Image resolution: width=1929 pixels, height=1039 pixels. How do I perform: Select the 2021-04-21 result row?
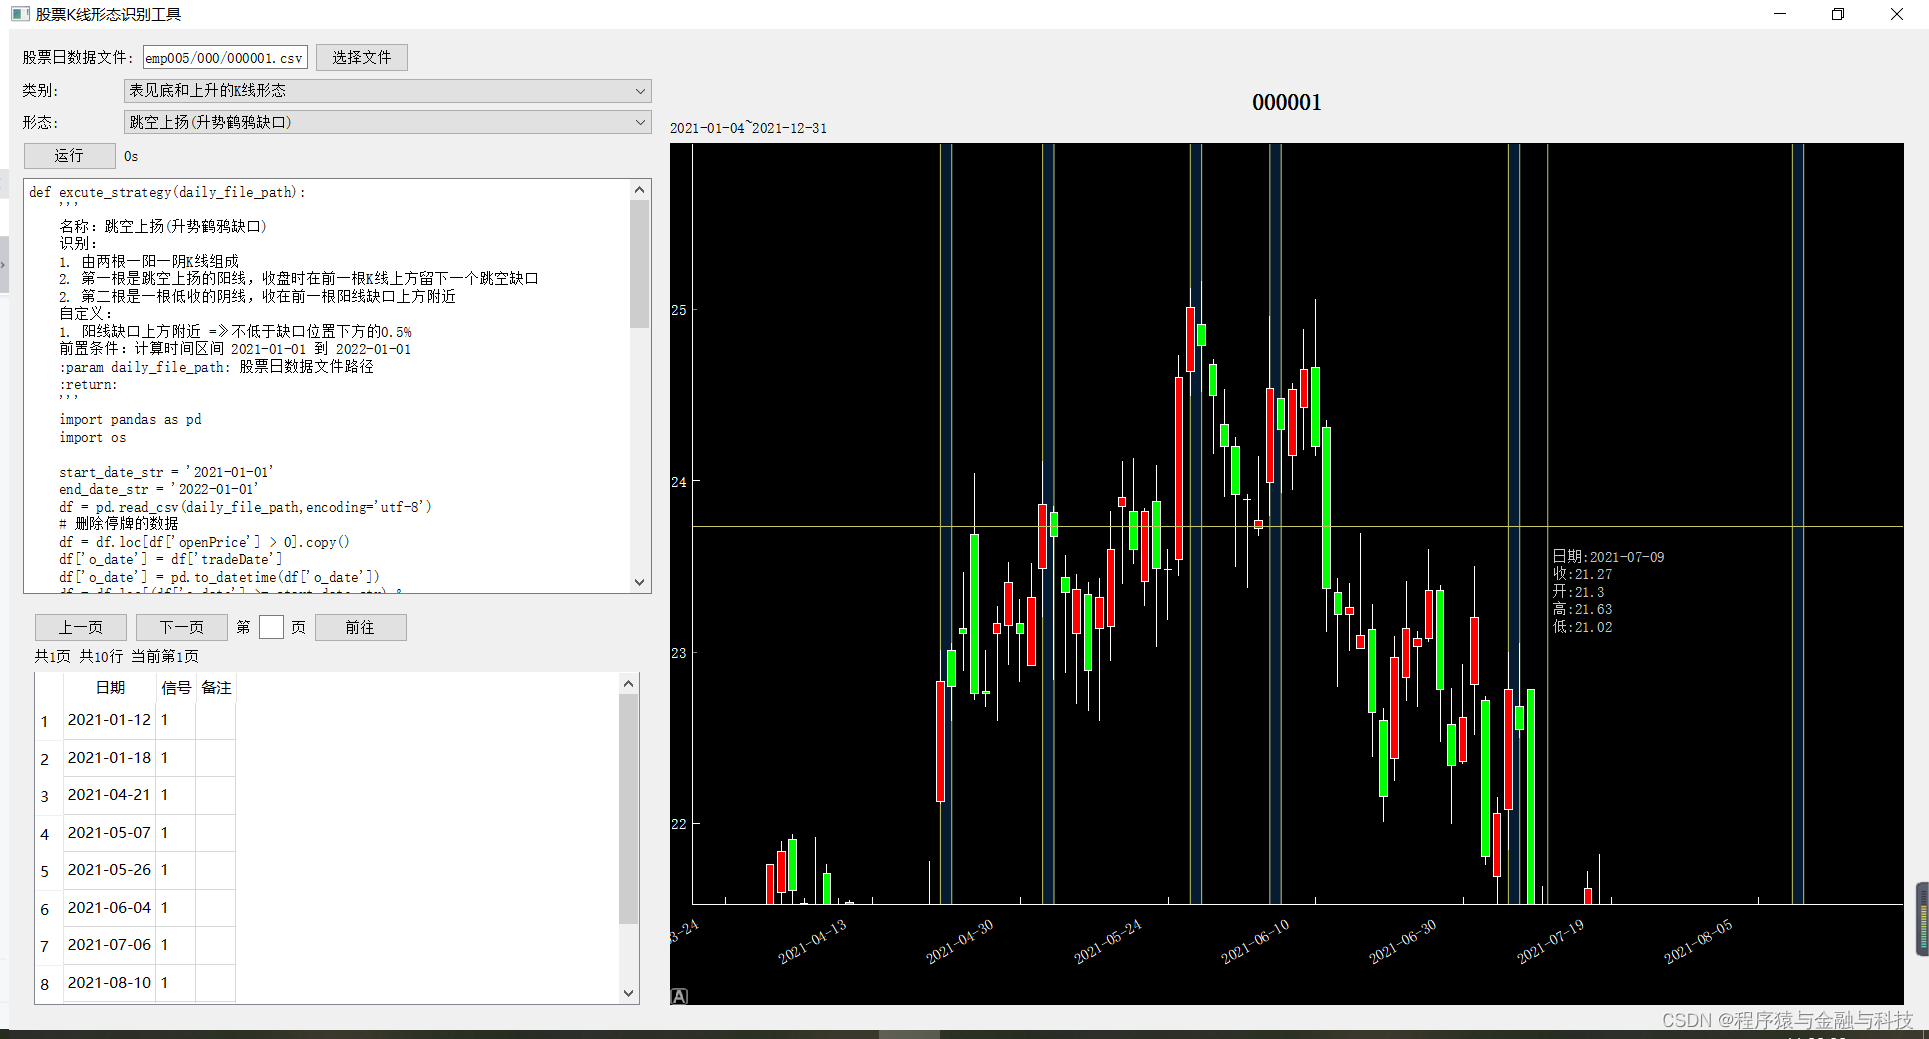(135, 795)
